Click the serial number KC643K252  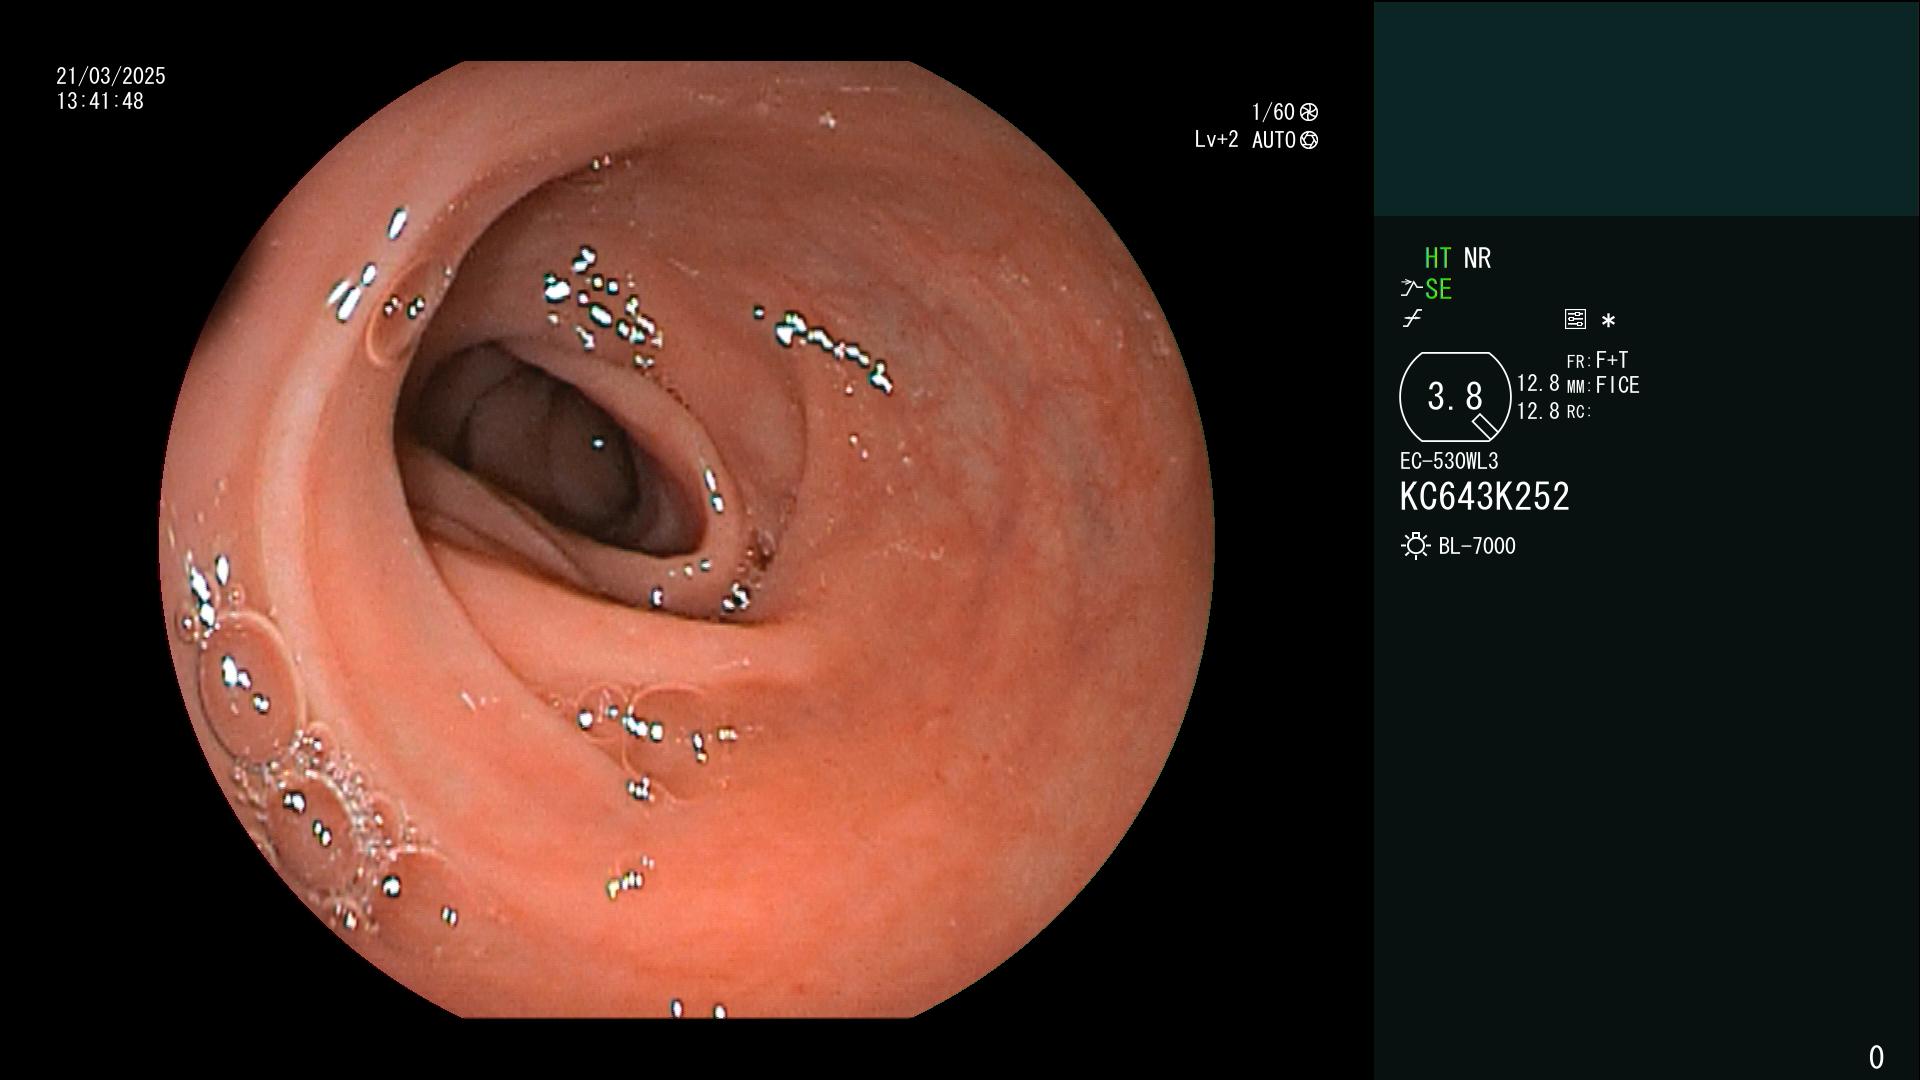(1484, 496)
